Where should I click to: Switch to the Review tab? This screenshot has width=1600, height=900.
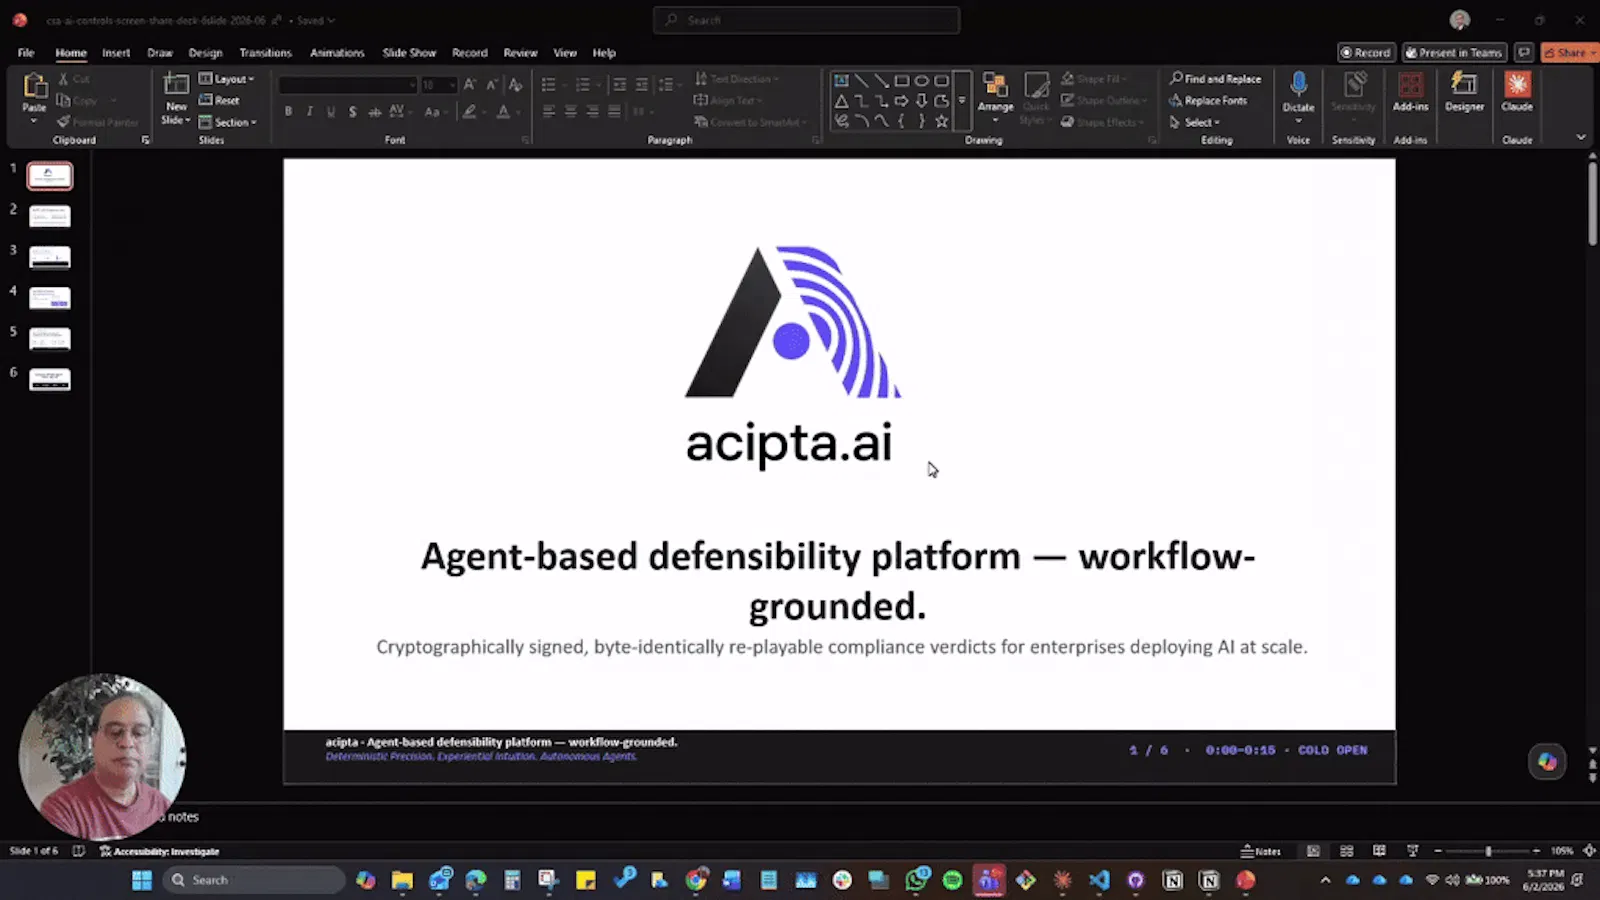(520, 53)
